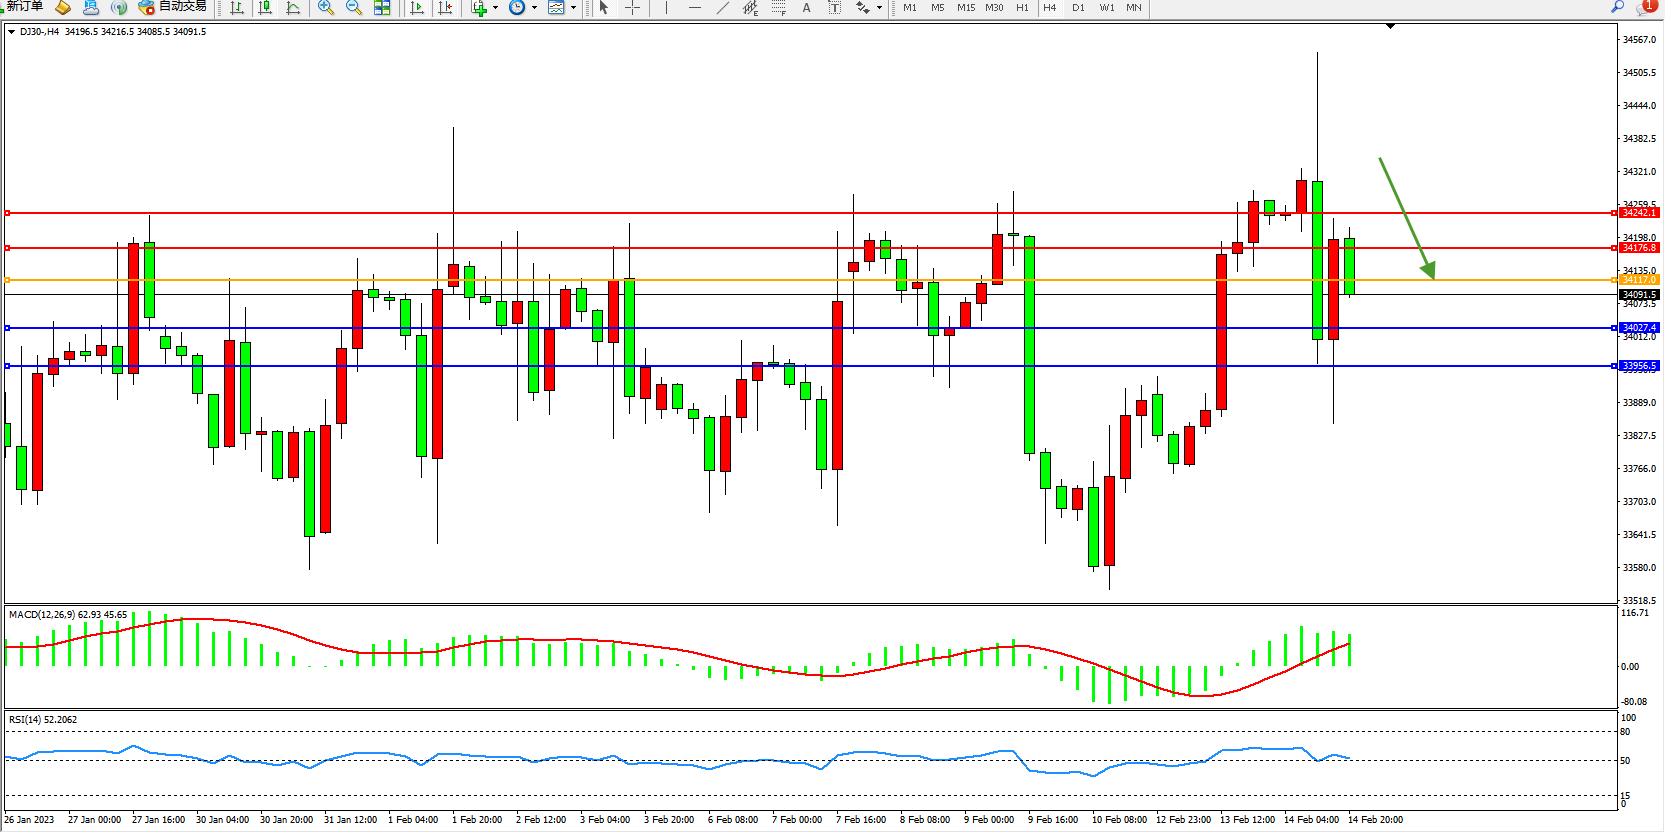Select the horizontal line drawing tool
The height and width of the screenshot is (833, 1665).
point(695,8)
